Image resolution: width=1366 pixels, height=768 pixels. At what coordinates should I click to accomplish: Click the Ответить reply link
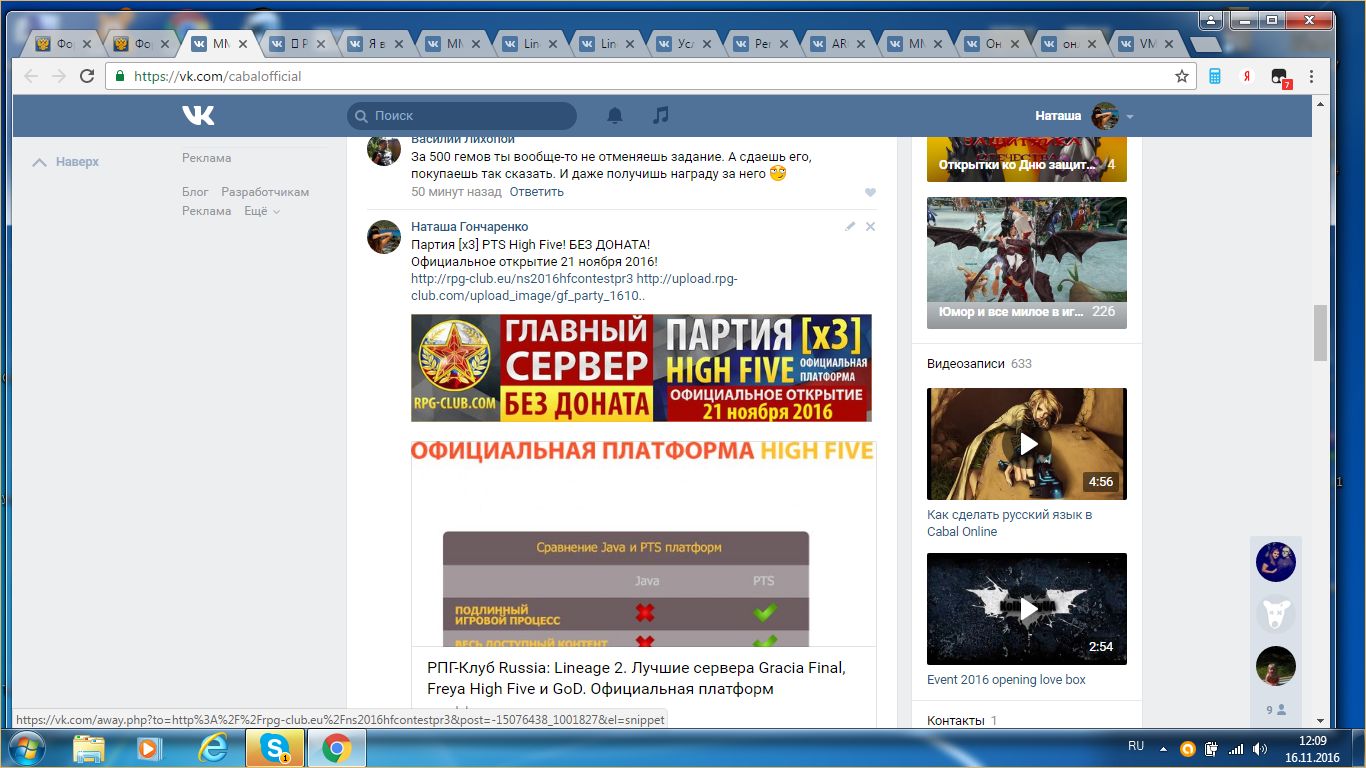[x=536, y=192]
